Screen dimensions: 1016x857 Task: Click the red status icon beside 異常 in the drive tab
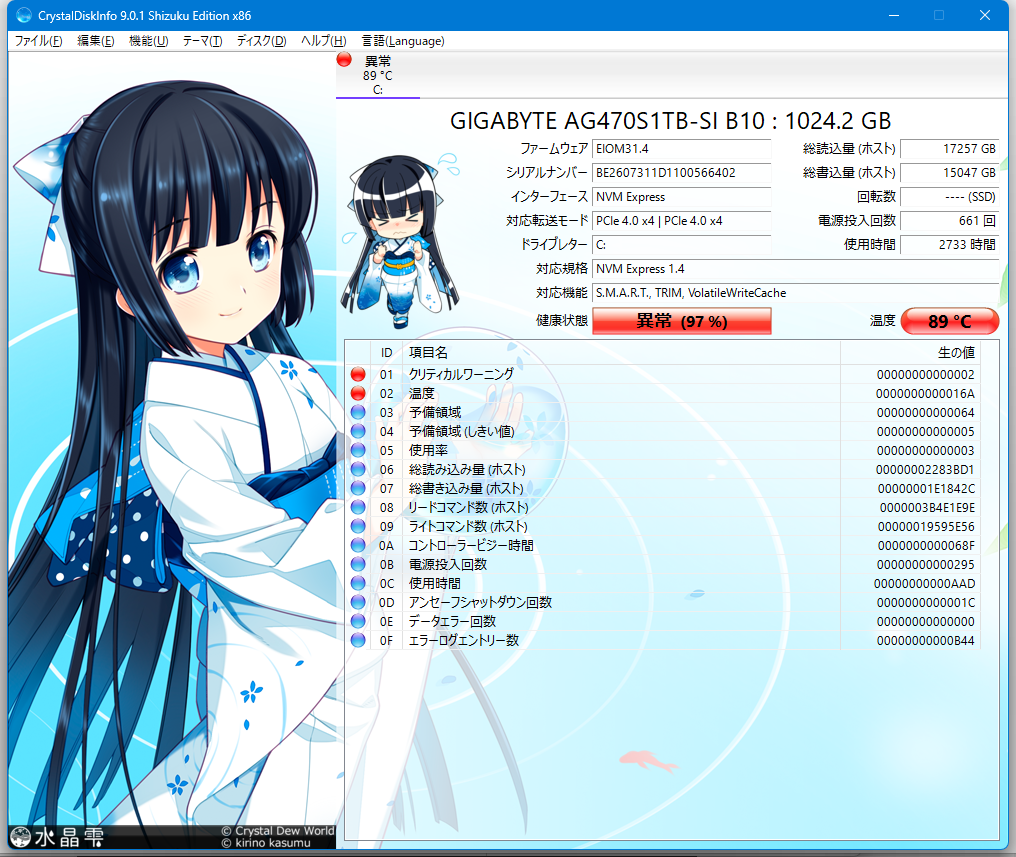click(x=344, y=60)
